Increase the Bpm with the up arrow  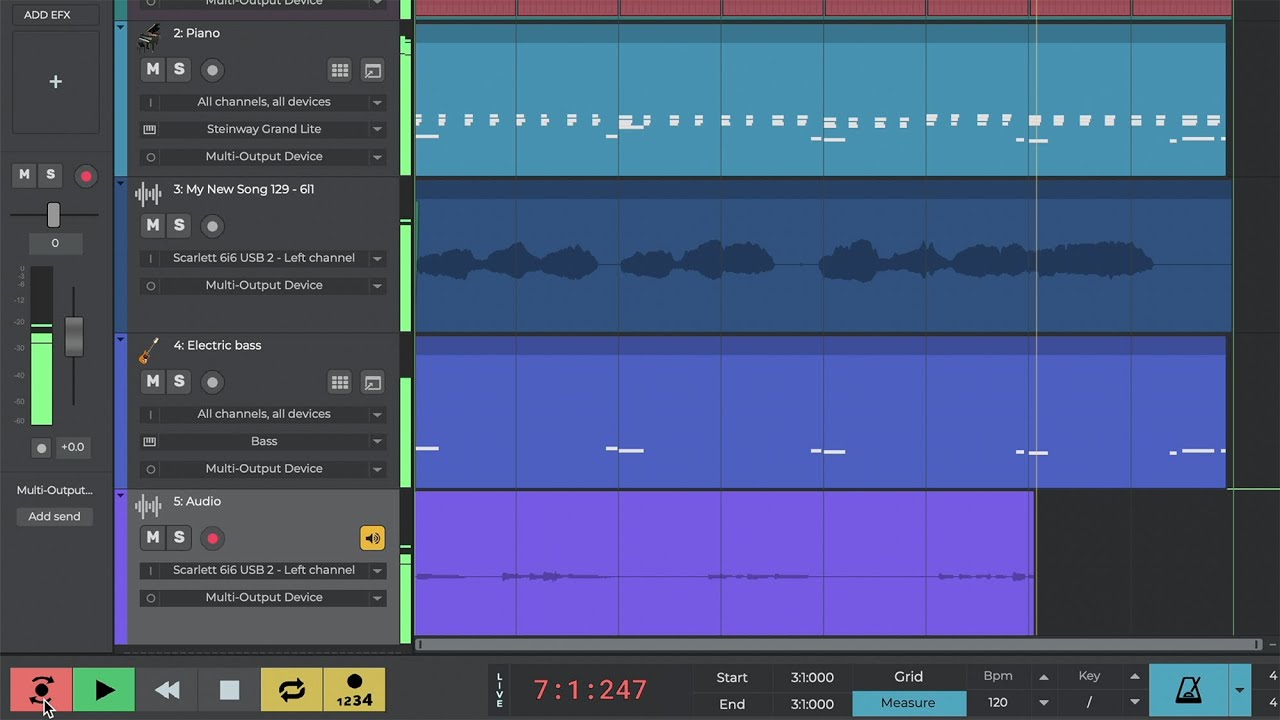click(1043, 677)
